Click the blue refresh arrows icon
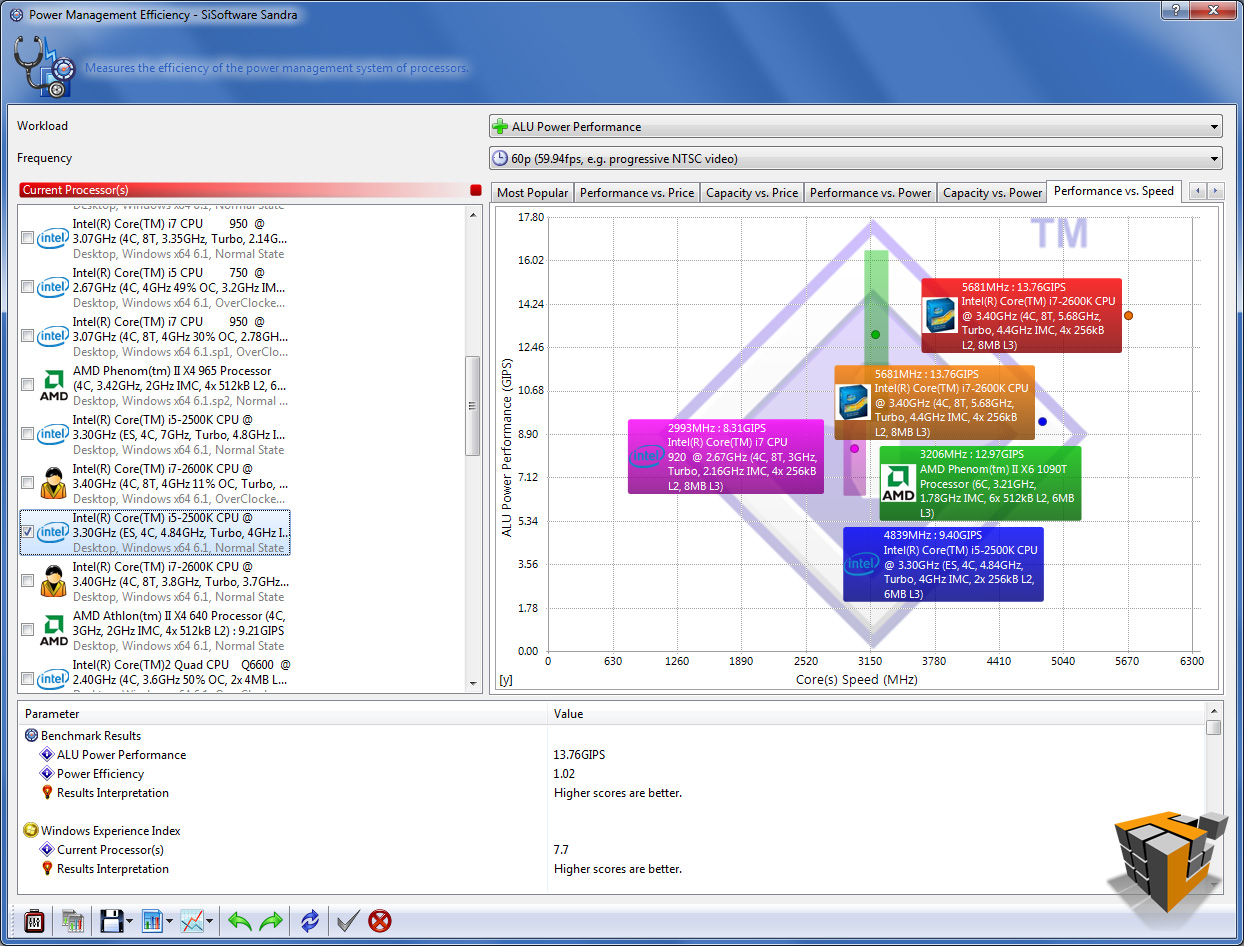This screenshot has width=1244, height=946. 309,921
